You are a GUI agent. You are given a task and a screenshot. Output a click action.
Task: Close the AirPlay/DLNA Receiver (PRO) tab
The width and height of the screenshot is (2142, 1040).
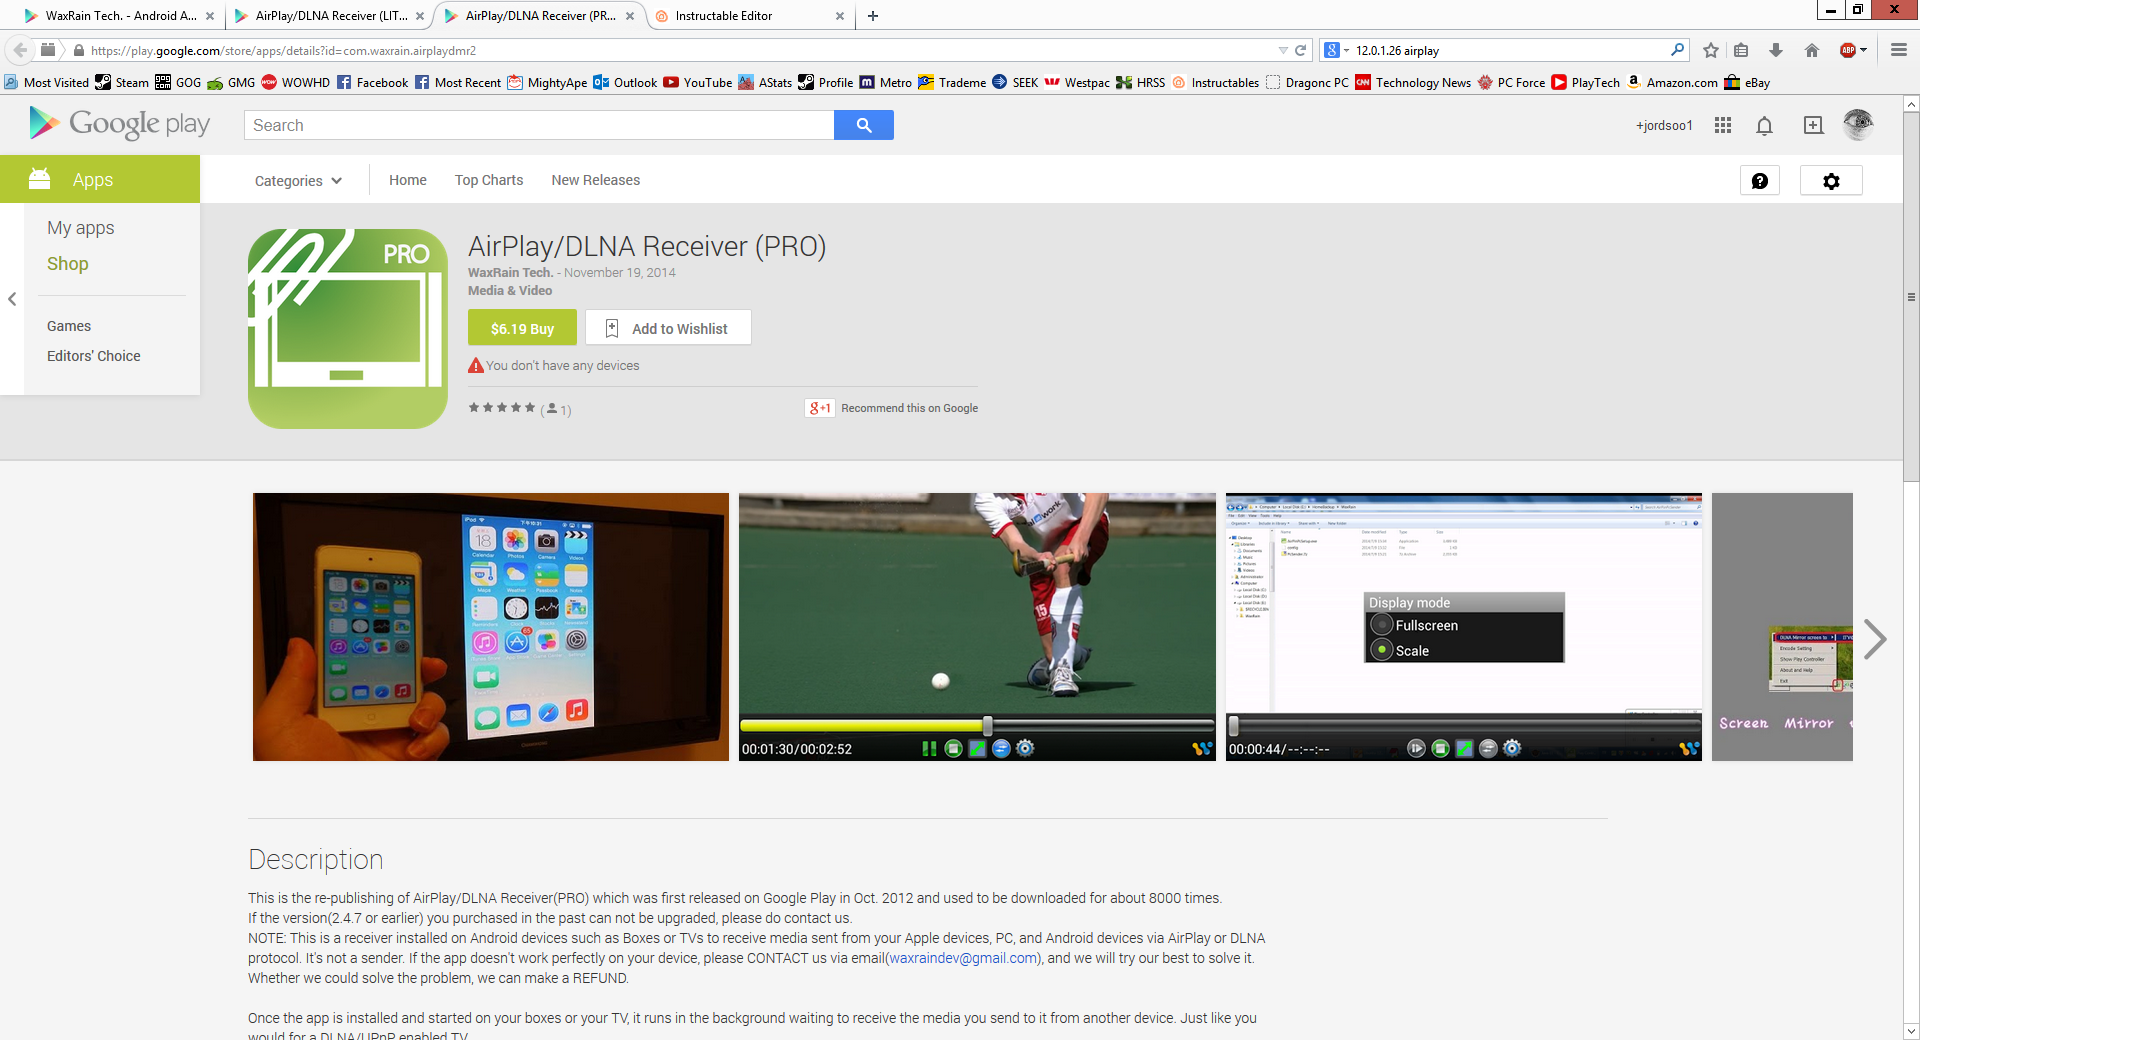(x=629, y=16)
